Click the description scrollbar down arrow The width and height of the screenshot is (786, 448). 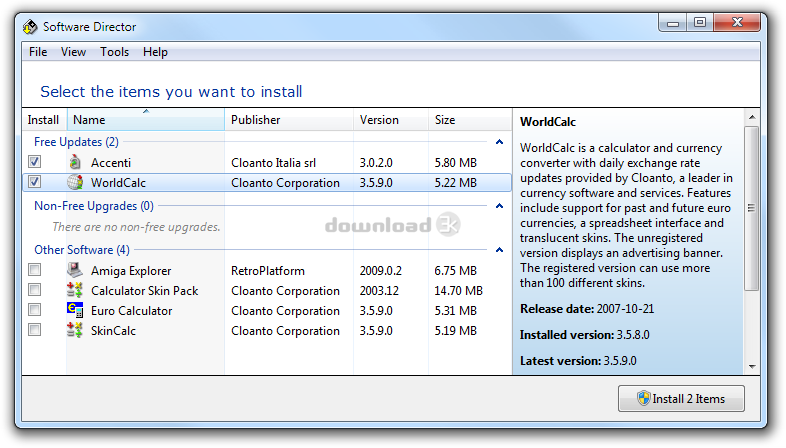pos(751,367)
